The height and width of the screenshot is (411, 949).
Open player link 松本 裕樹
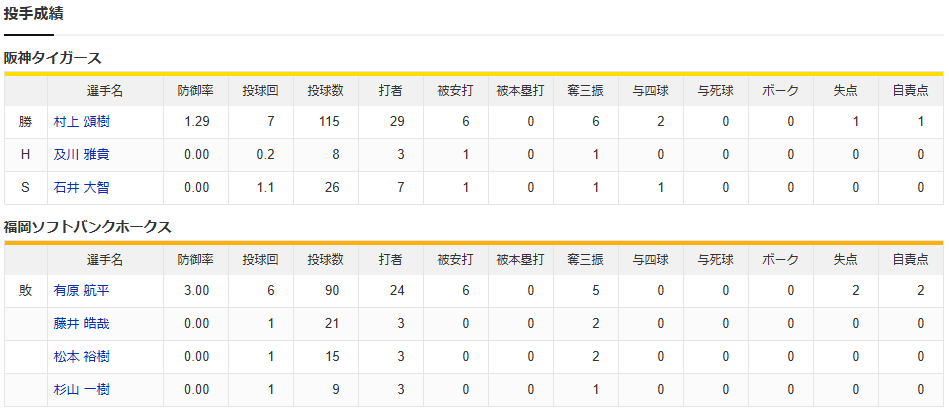[x=82, y=357]
